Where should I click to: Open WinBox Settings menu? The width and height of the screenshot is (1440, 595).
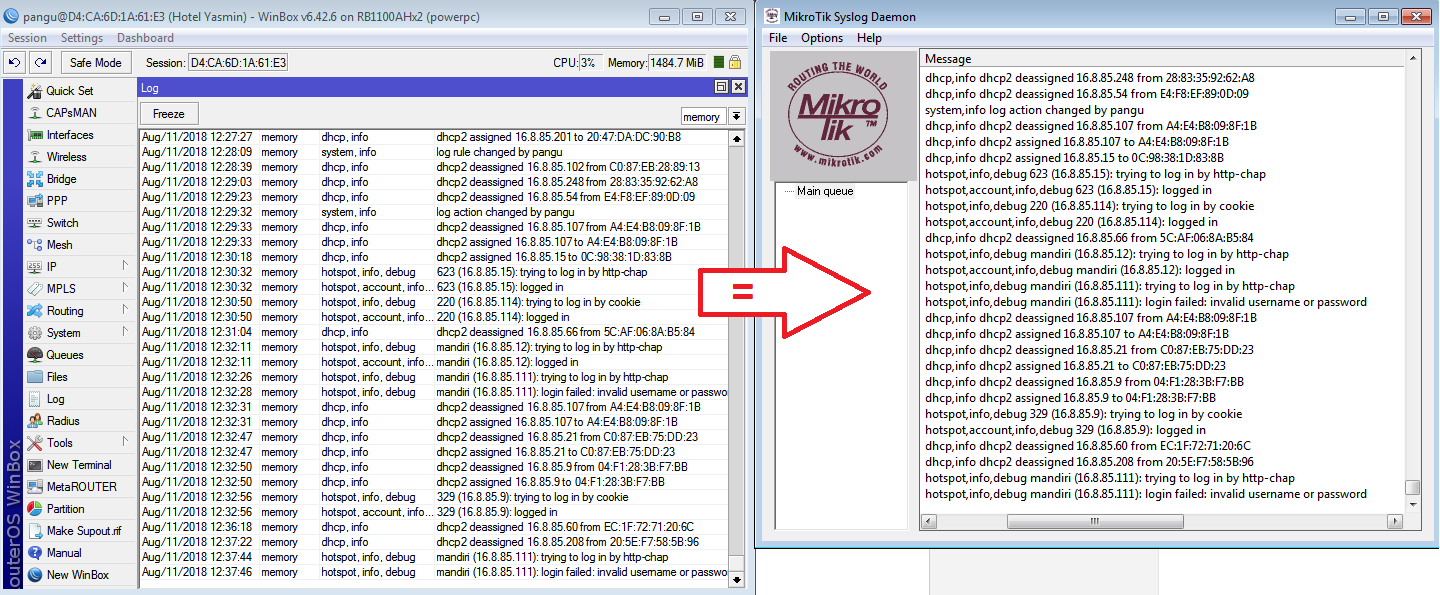(x=82, y=38)
